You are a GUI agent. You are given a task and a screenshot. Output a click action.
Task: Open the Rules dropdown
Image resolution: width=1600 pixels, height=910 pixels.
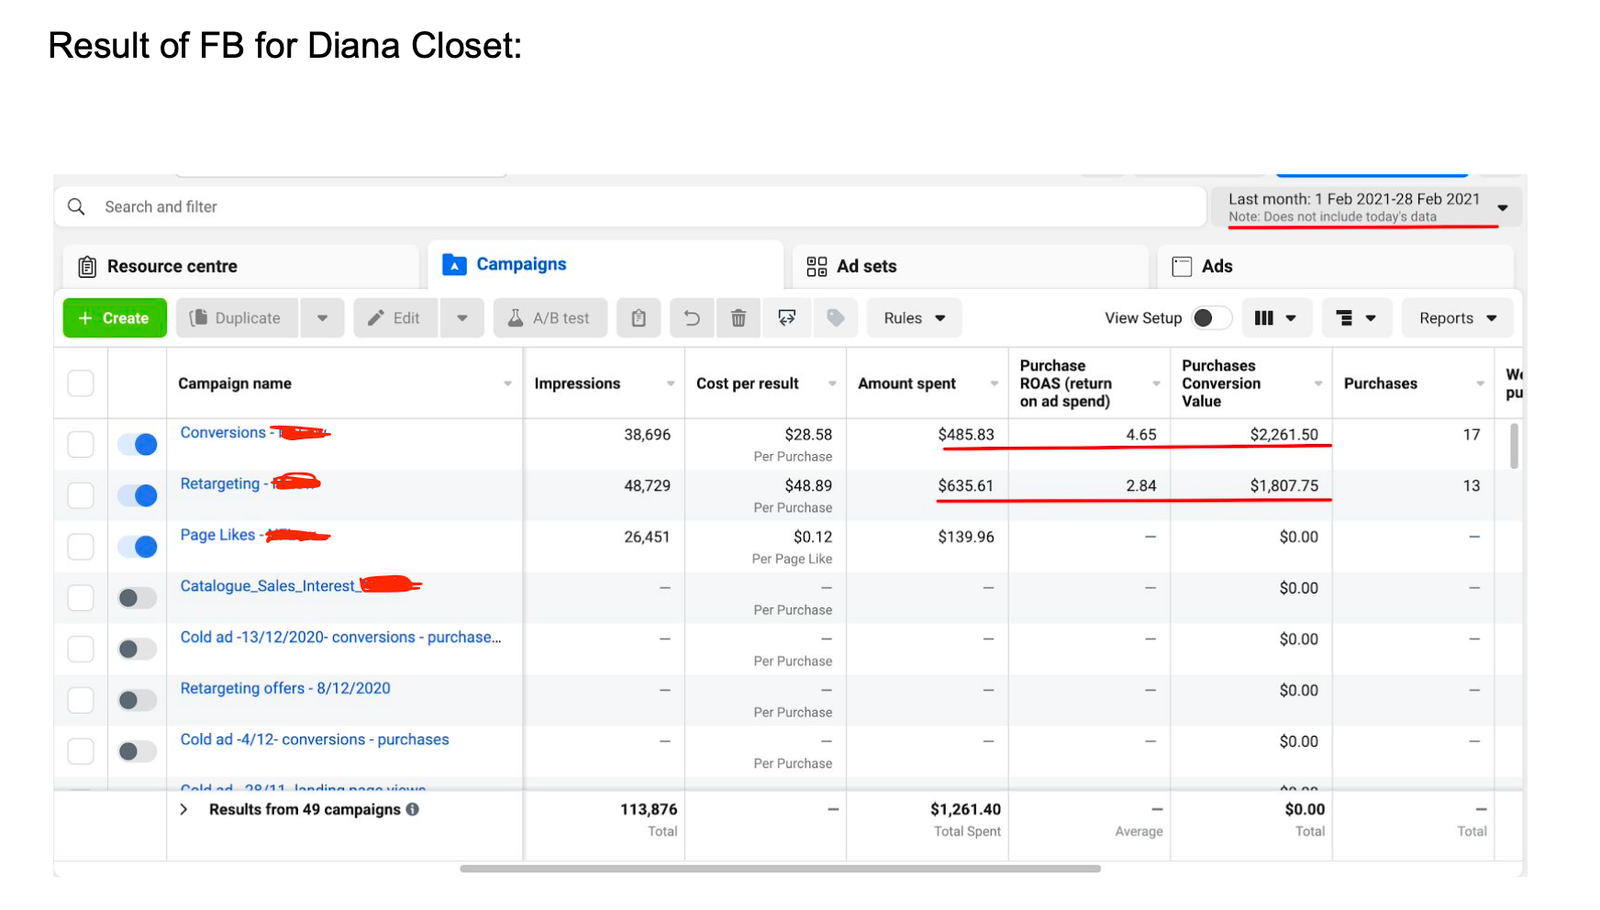click(914, 318)
